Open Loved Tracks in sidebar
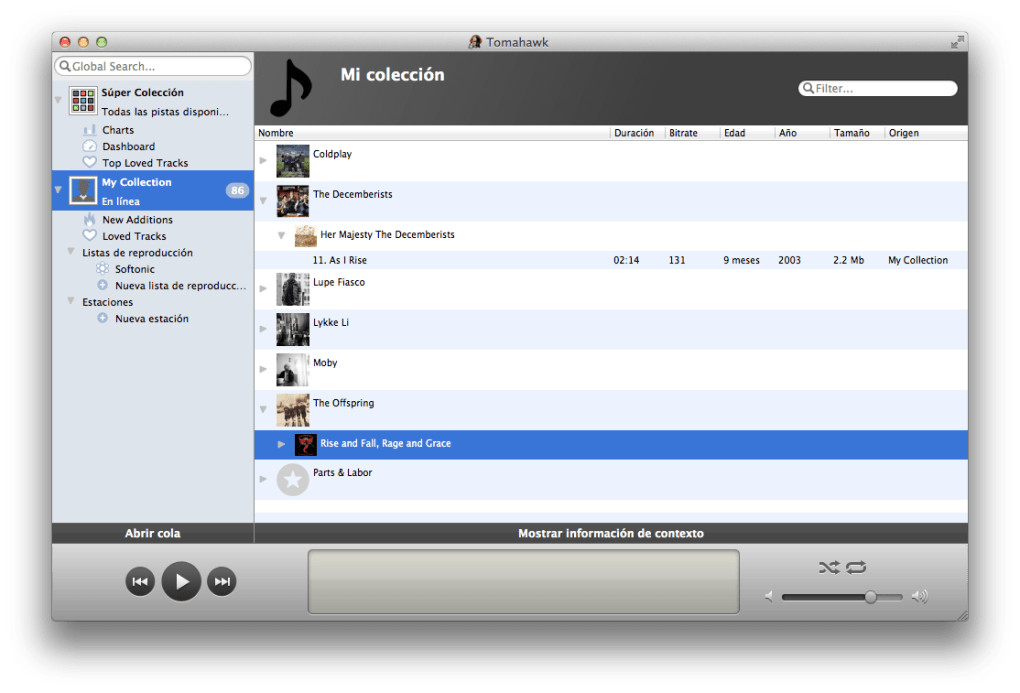 coord(134,236)
